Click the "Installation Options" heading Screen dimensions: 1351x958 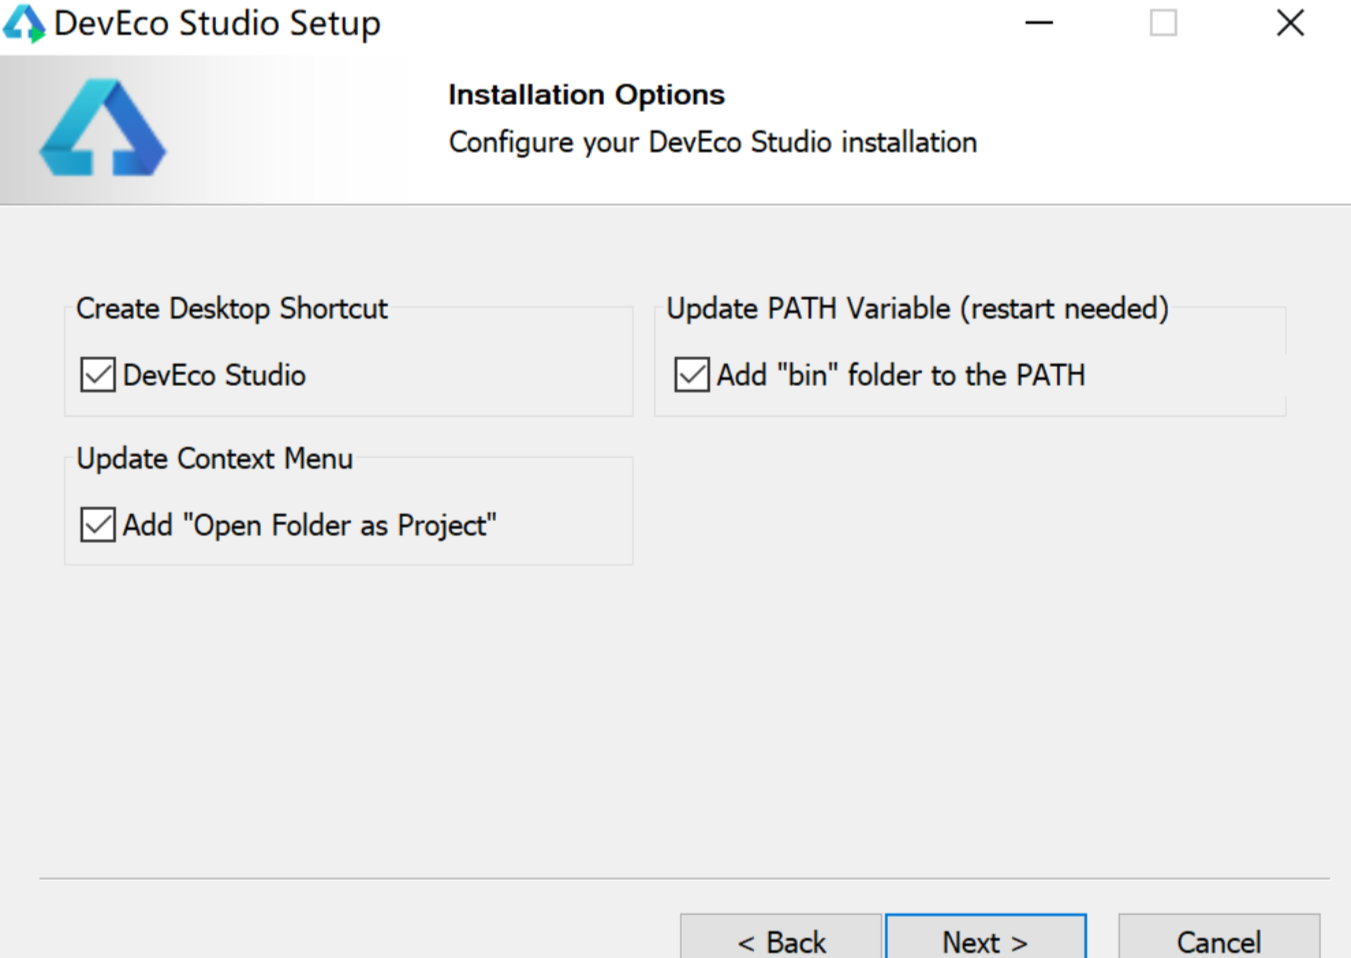pyautogui.click(x=586, y=95)
